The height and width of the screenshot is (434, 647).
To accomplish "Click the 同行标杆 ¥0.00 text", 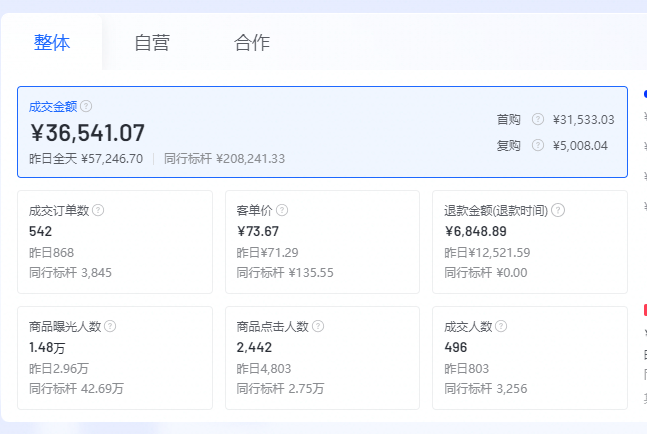I will (x=486, y=273).
